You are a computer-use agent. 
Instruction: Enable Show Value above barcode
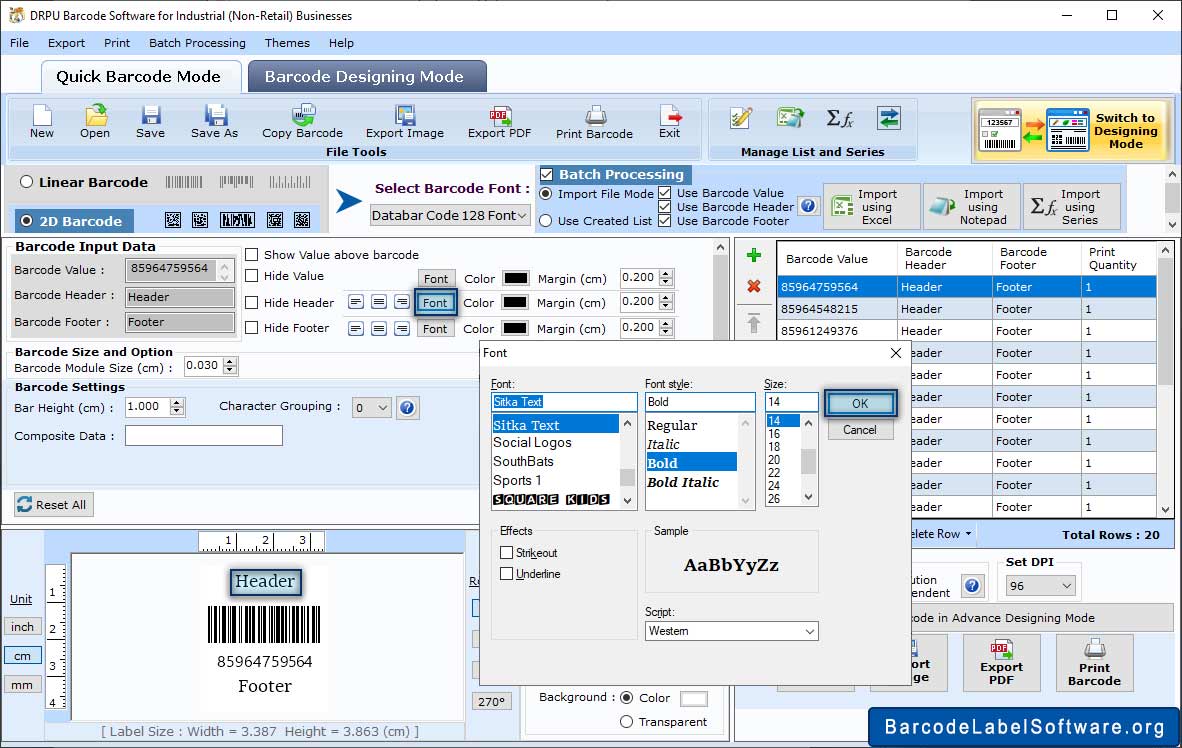(x=252, y=255)
